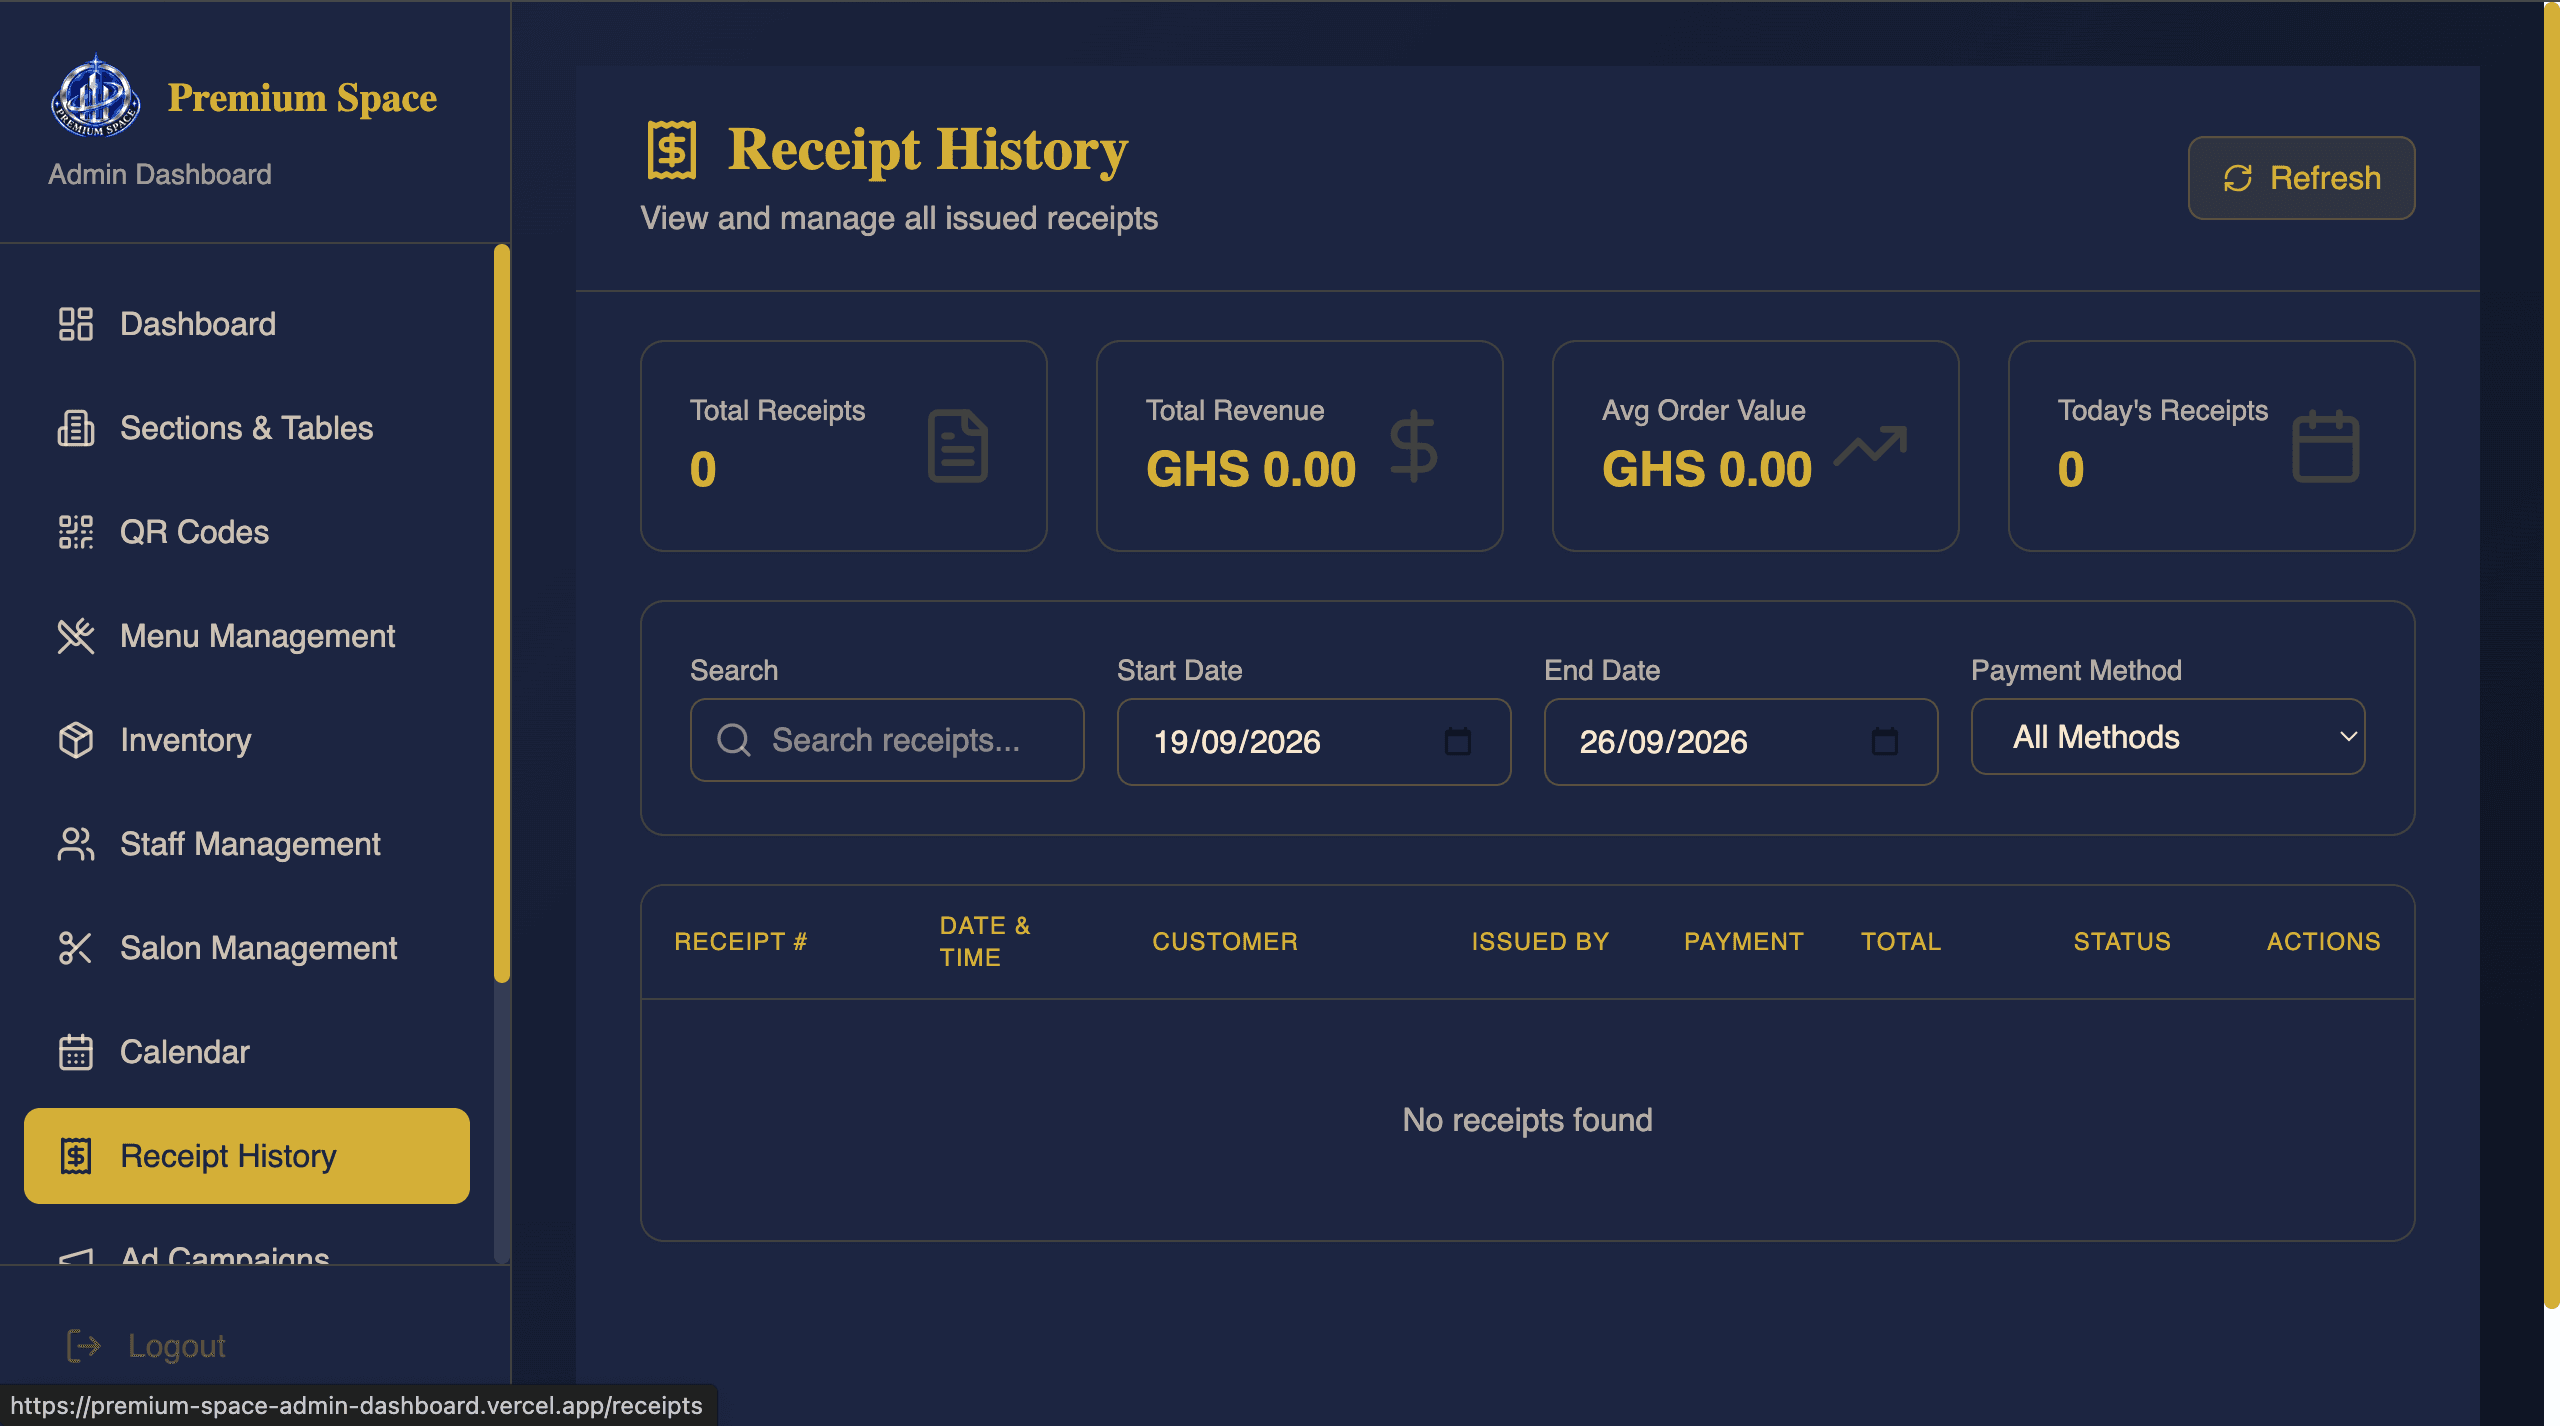Focus the Search receipts input
This screenshot has height=1426, width=2560.
tap(887, 740)
